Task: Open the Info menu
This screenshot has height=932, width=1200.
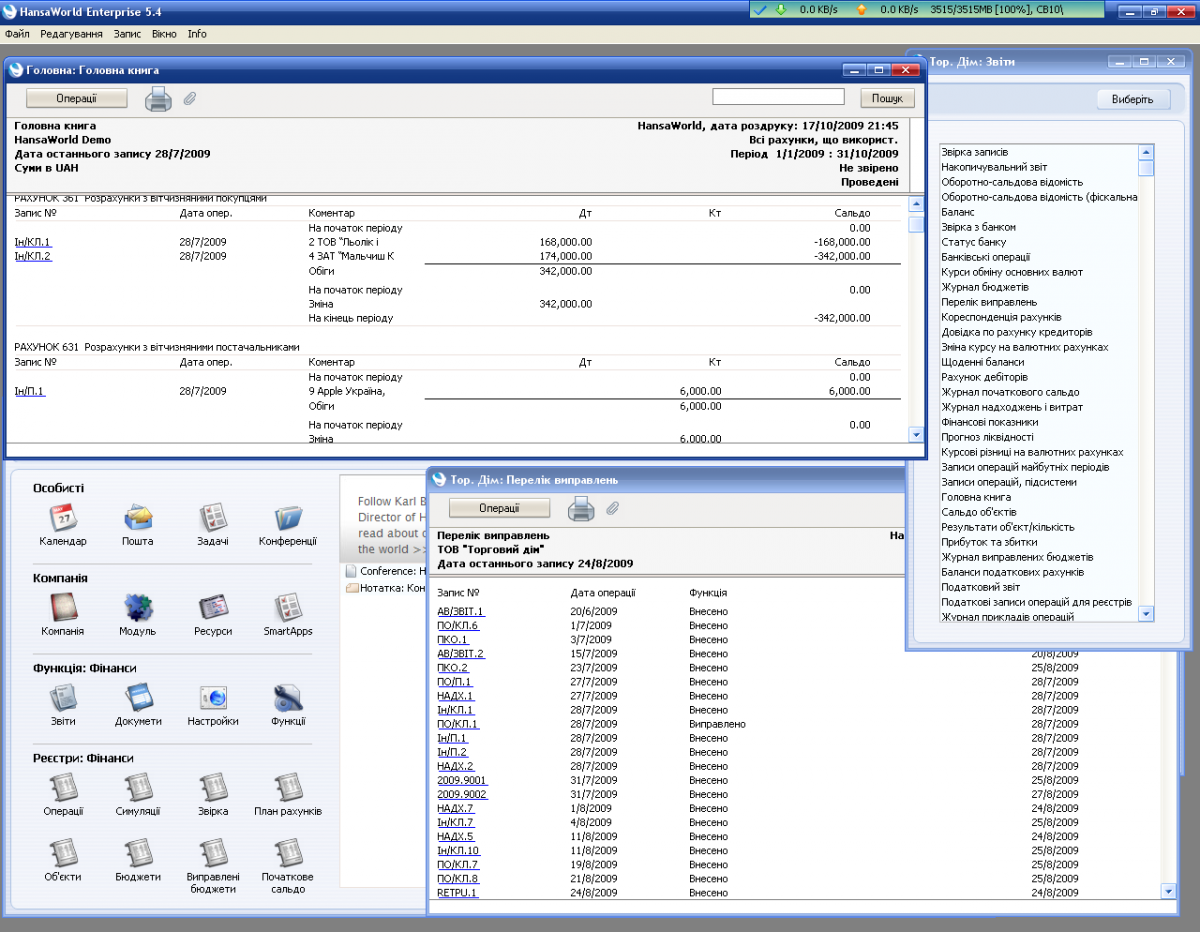Action: pyautogui.click(x=197, y=34)
